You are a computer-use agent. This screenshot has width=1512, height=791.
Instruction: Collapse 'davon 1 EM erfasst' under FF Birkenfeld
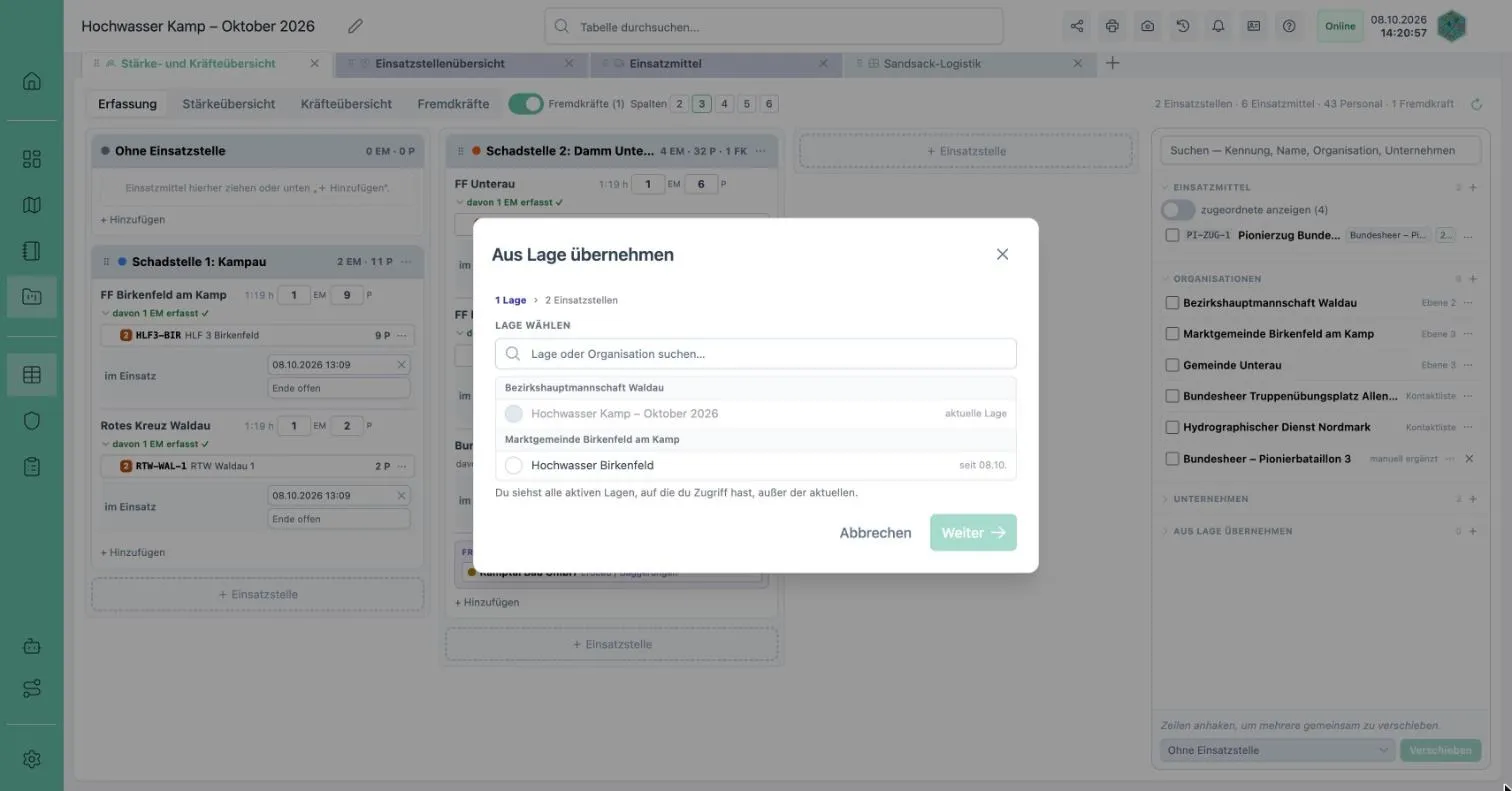[155, 313]
